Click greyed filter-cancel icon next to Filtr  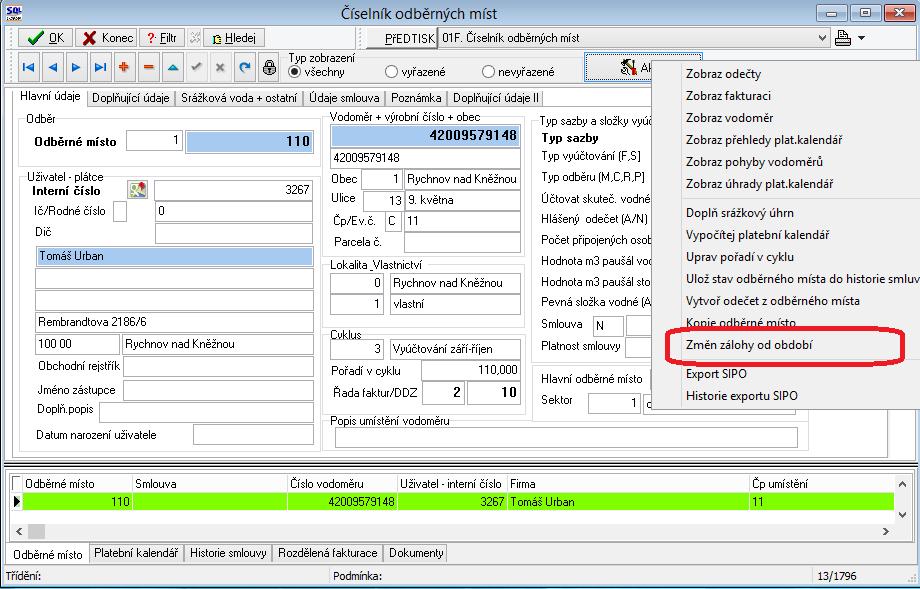click(195, 38)
